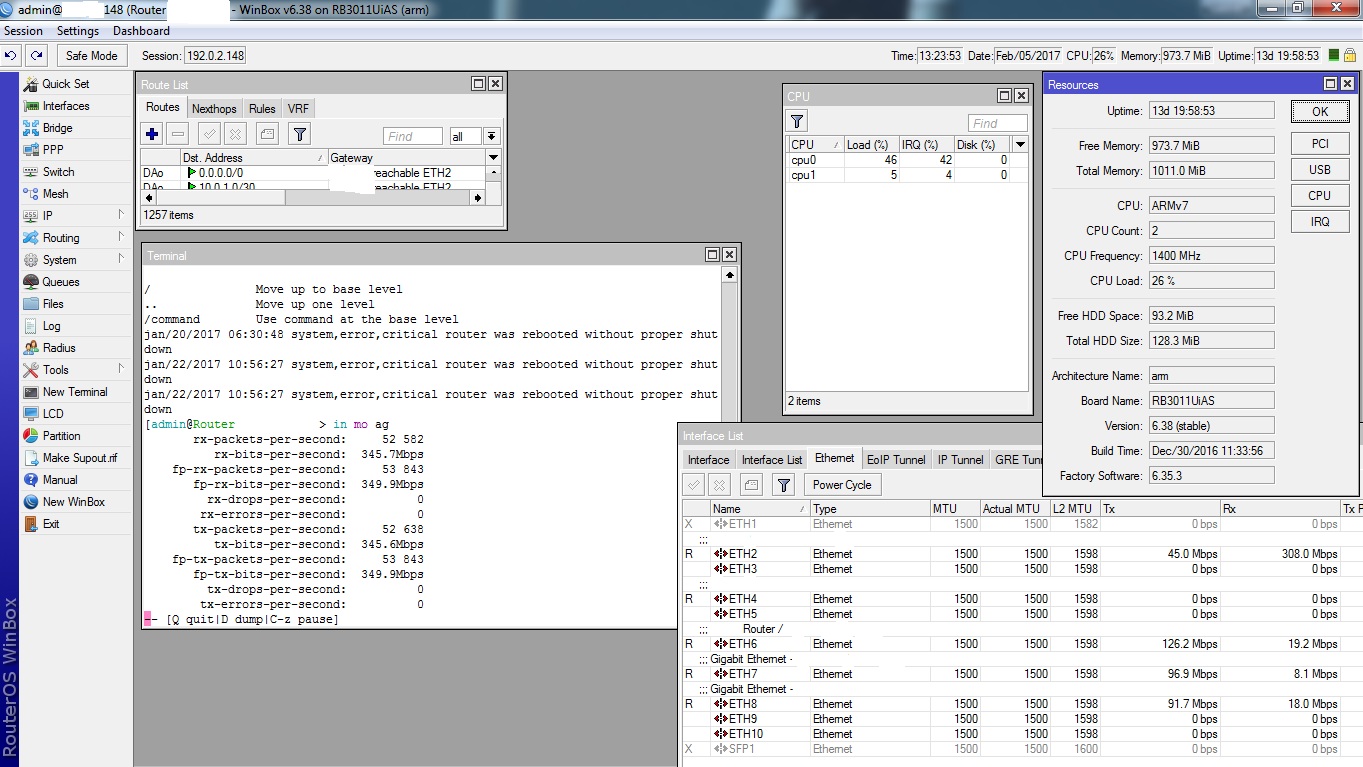This screenshot has height=767, width=1363.
Task: Click the disable X in Interface List
Action: [719, 485]
